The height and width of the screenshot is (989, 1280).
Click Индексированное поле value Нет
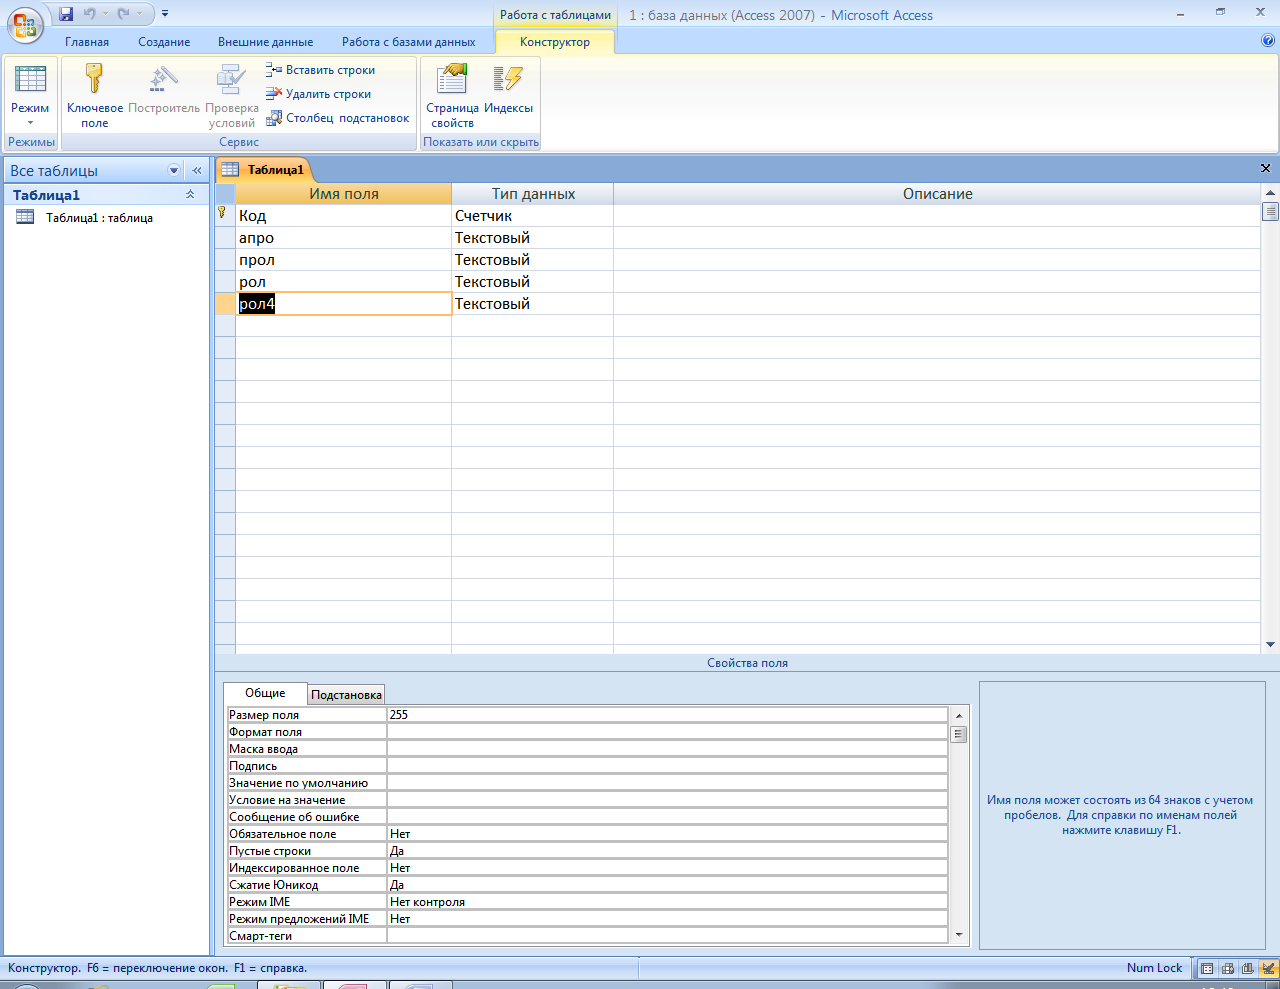click(x=667, y=868)
